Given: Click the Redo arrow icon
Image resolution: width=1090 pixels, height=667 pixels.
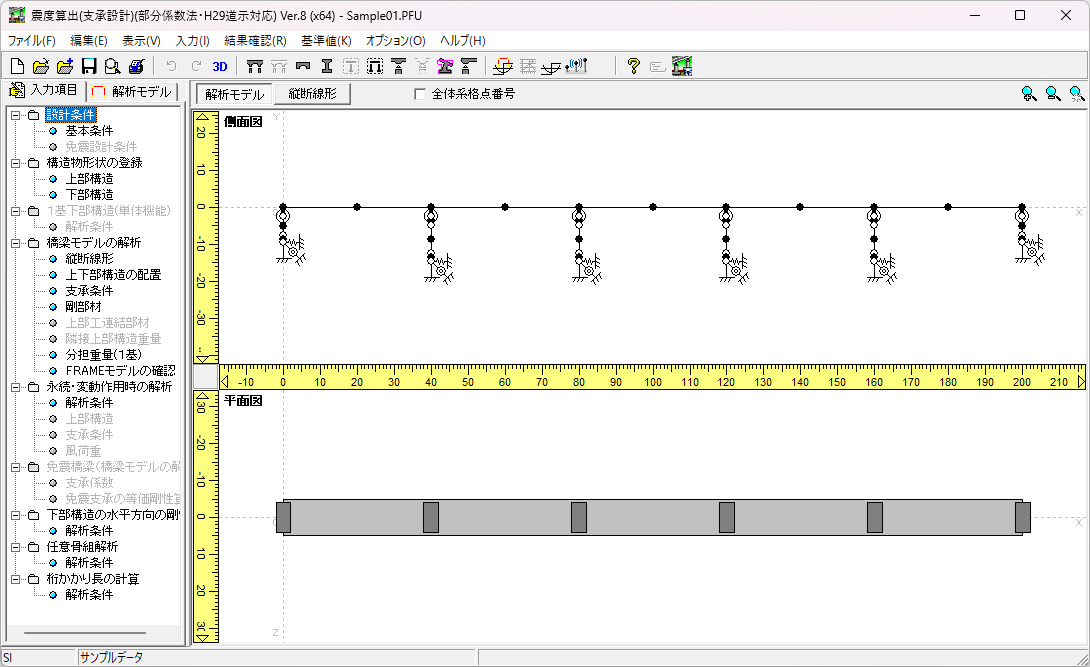Looking at the screenshot, I should (x=196, y=66).
